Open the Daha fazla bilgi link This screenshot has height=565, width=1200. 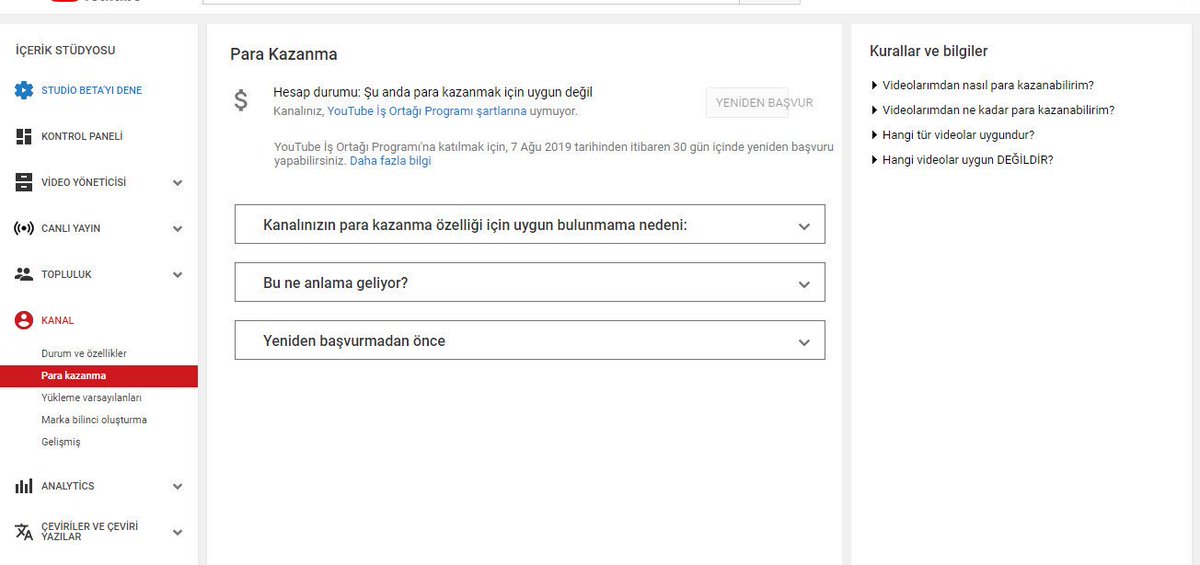pos(390,160)
